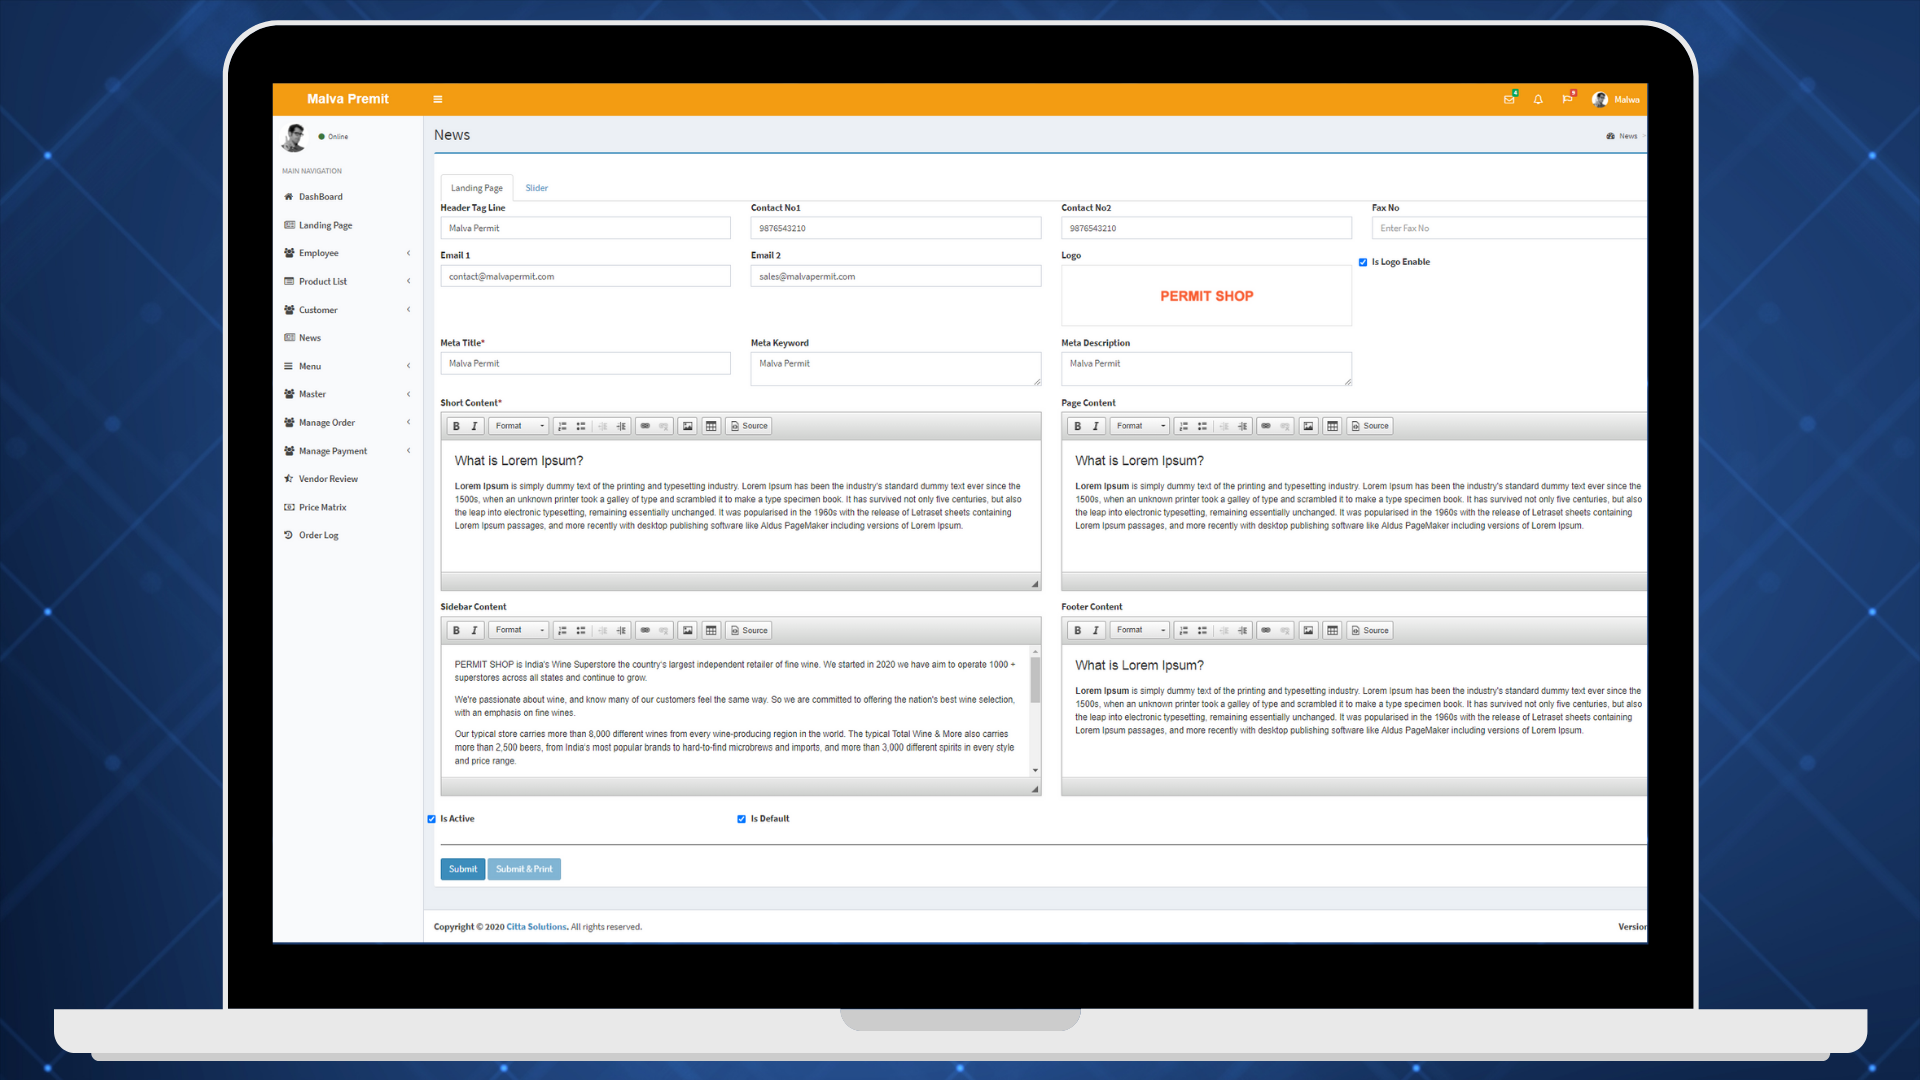Screen dimensions: 1920x1080
Task: Insert table in Short Content editor
Action: coord(711,426)
